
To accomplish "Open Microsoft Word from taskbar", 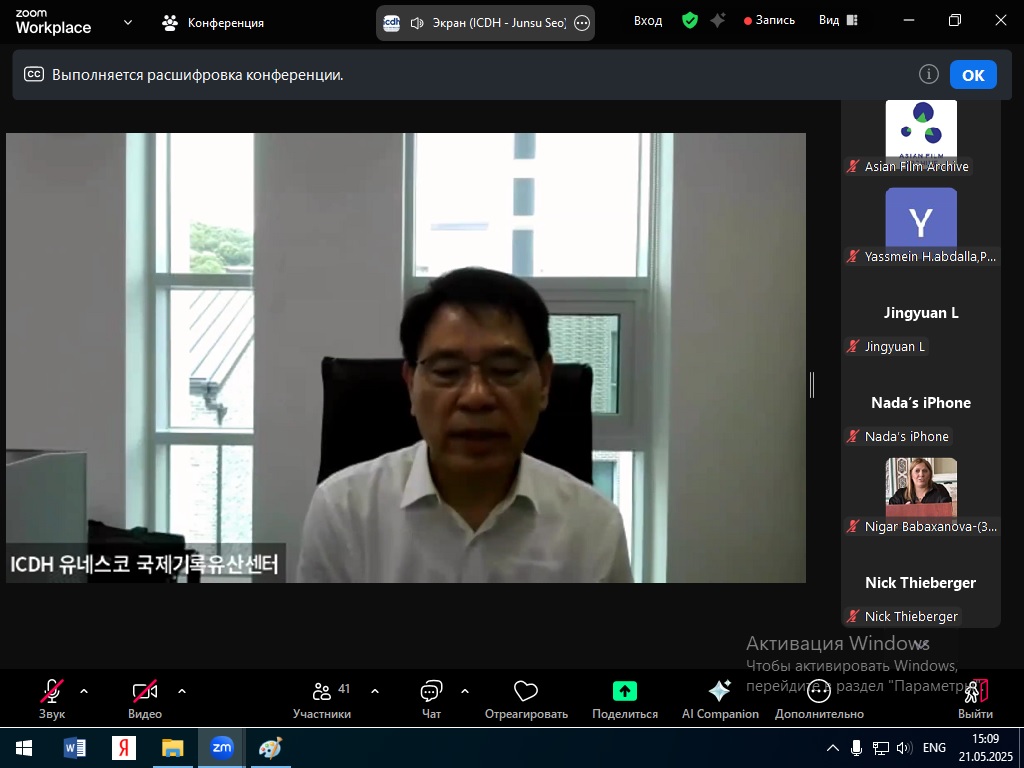I will 74,748.
